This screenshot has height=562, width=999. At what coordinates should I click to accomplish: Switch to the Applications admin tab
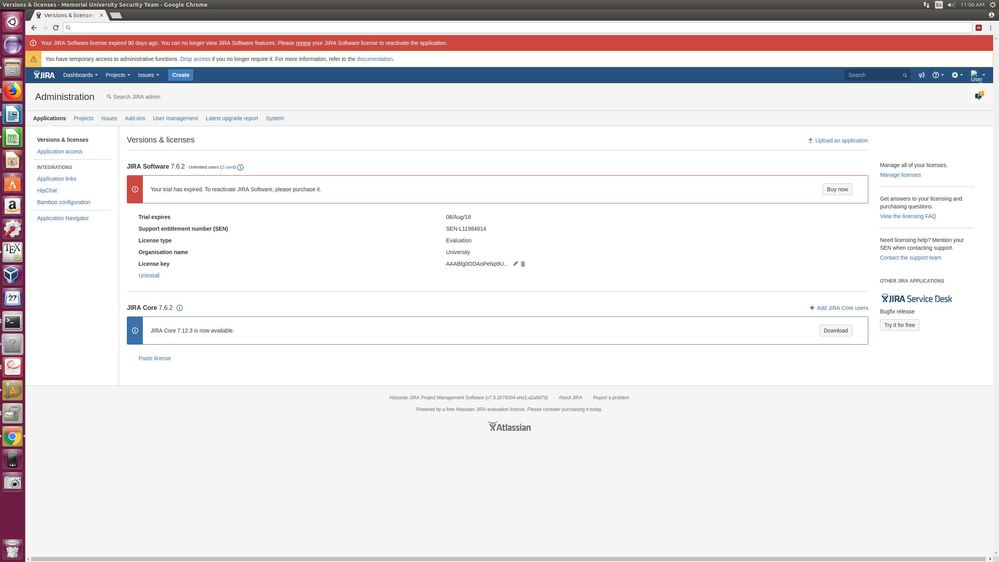point(50,119)
